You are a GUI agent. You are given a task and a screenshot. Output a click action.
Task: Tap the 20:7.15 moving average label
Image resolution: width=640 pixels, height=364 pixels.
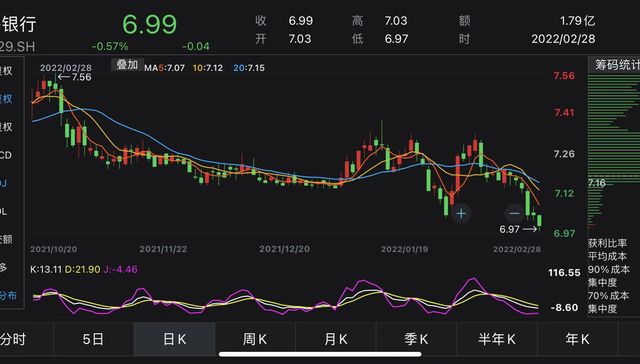point(249,68)
